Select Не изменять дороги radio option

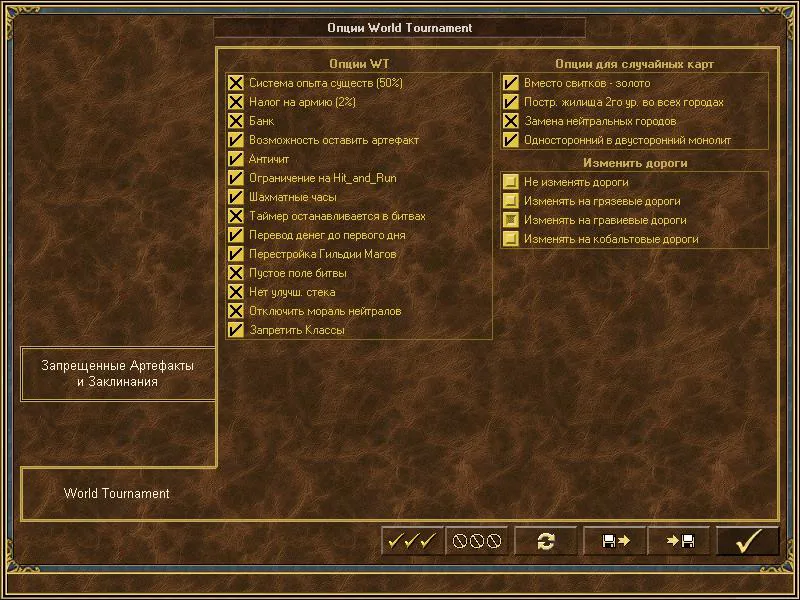tap(511, 182)
